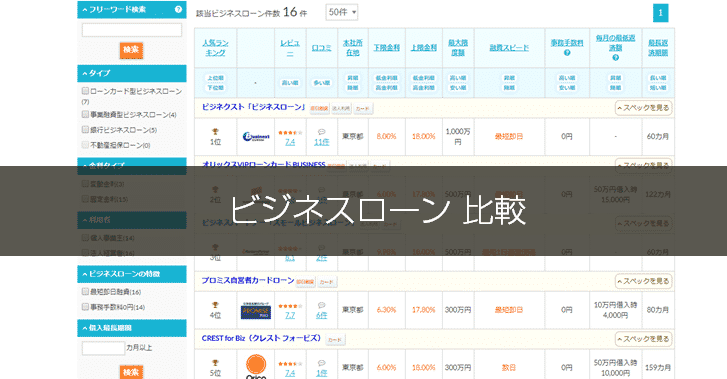Viewport: 727px width, 379px height.
Task: Sort by 最大限度額 column header
Action: click(458, 48)
